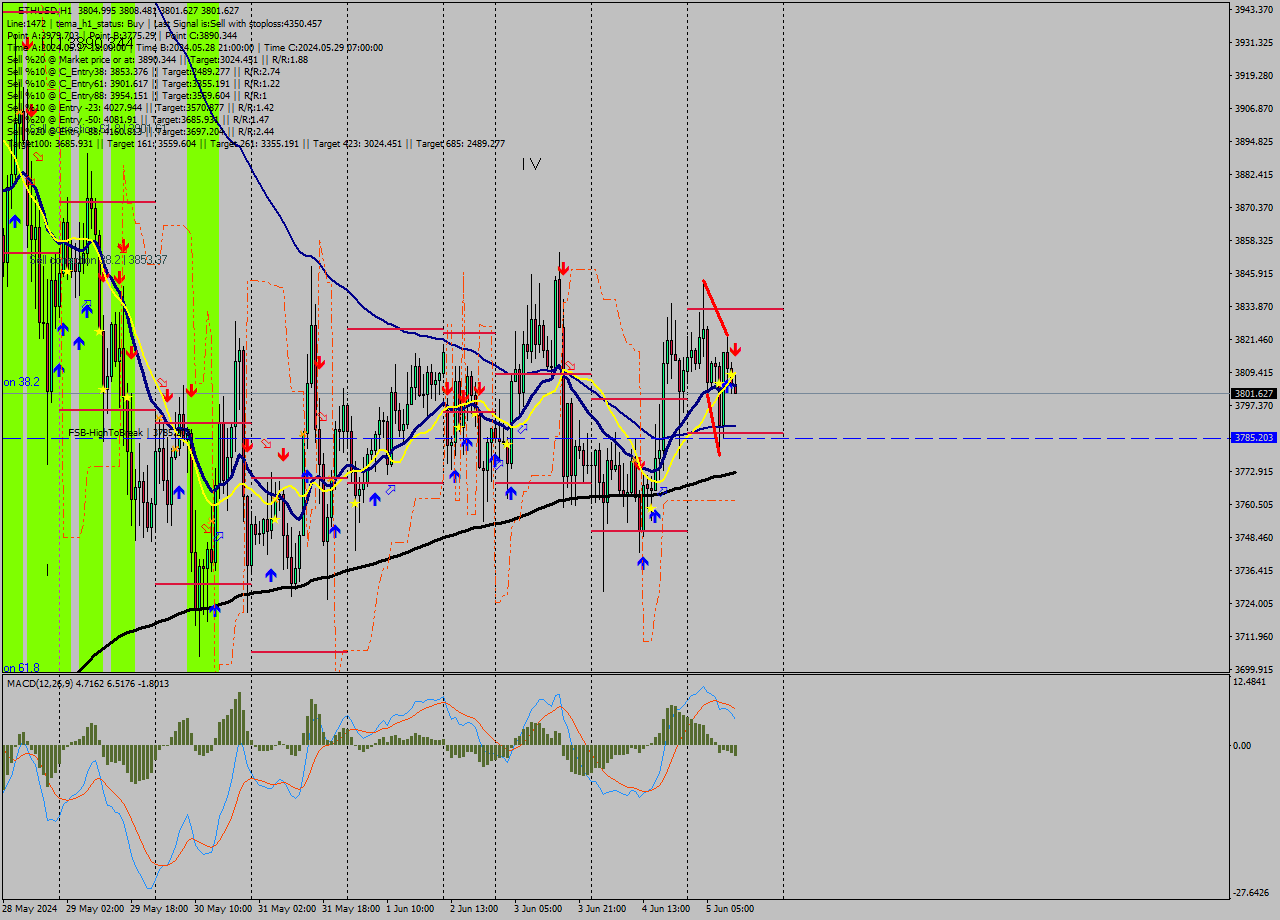The height and width of the screenshot is (920, 1280).
Task: Click the red sell arrow above the latest candle
Action: [x=735, y=349]
